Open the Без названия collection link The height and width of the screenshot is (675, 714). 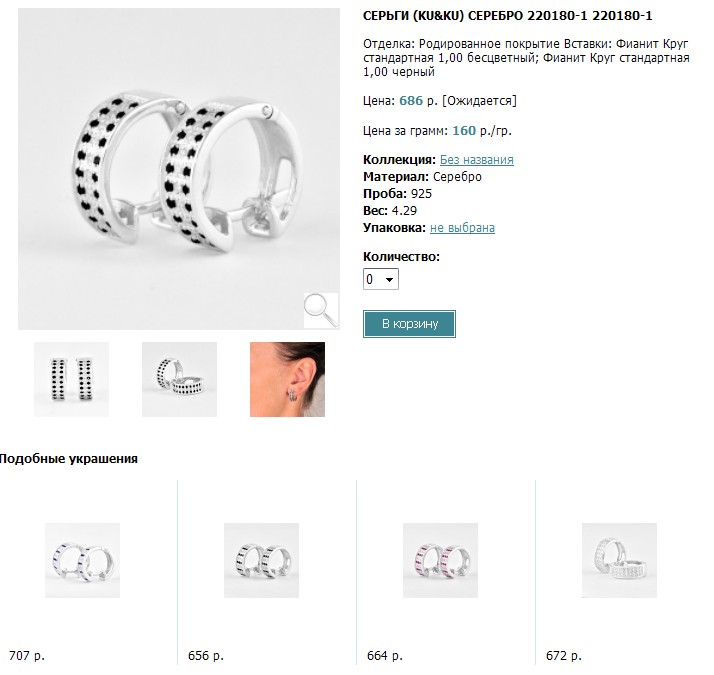point(477,160)
